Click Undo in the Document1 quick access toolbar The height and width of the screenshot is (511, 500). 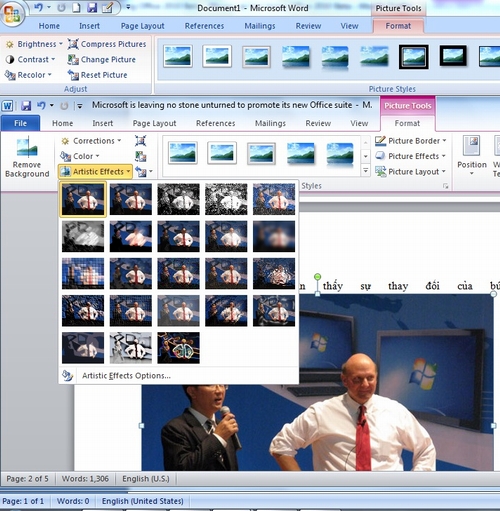point(38,7)
